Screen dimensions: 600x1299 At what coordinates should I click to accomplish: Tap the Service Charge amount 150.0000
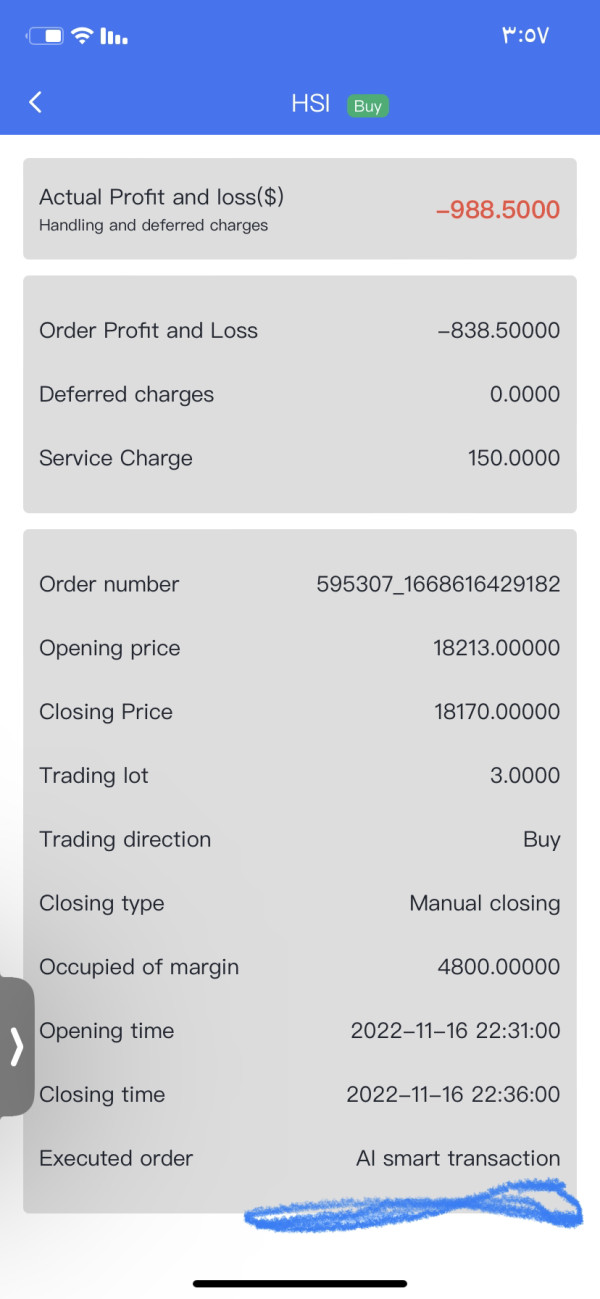point(513,458)
